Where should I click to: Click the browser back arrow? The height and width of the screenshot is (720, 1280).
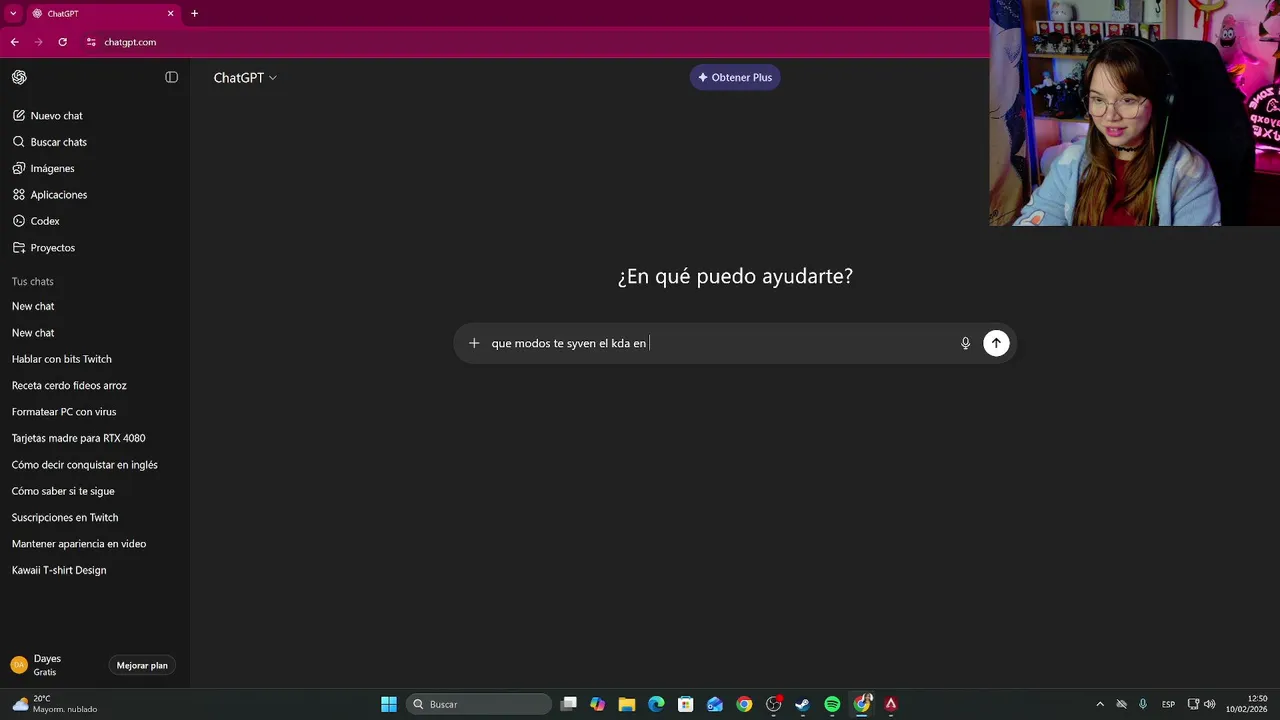(x=14, y=42)
